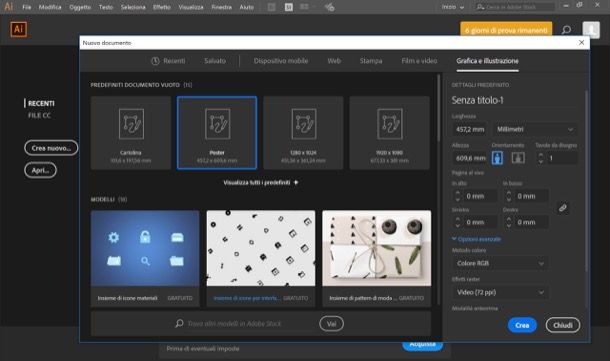The width and height of the screenshot is (610, 361).
Task: Click the Larghezza 457,2 mm field
Action: pos(470,129)
